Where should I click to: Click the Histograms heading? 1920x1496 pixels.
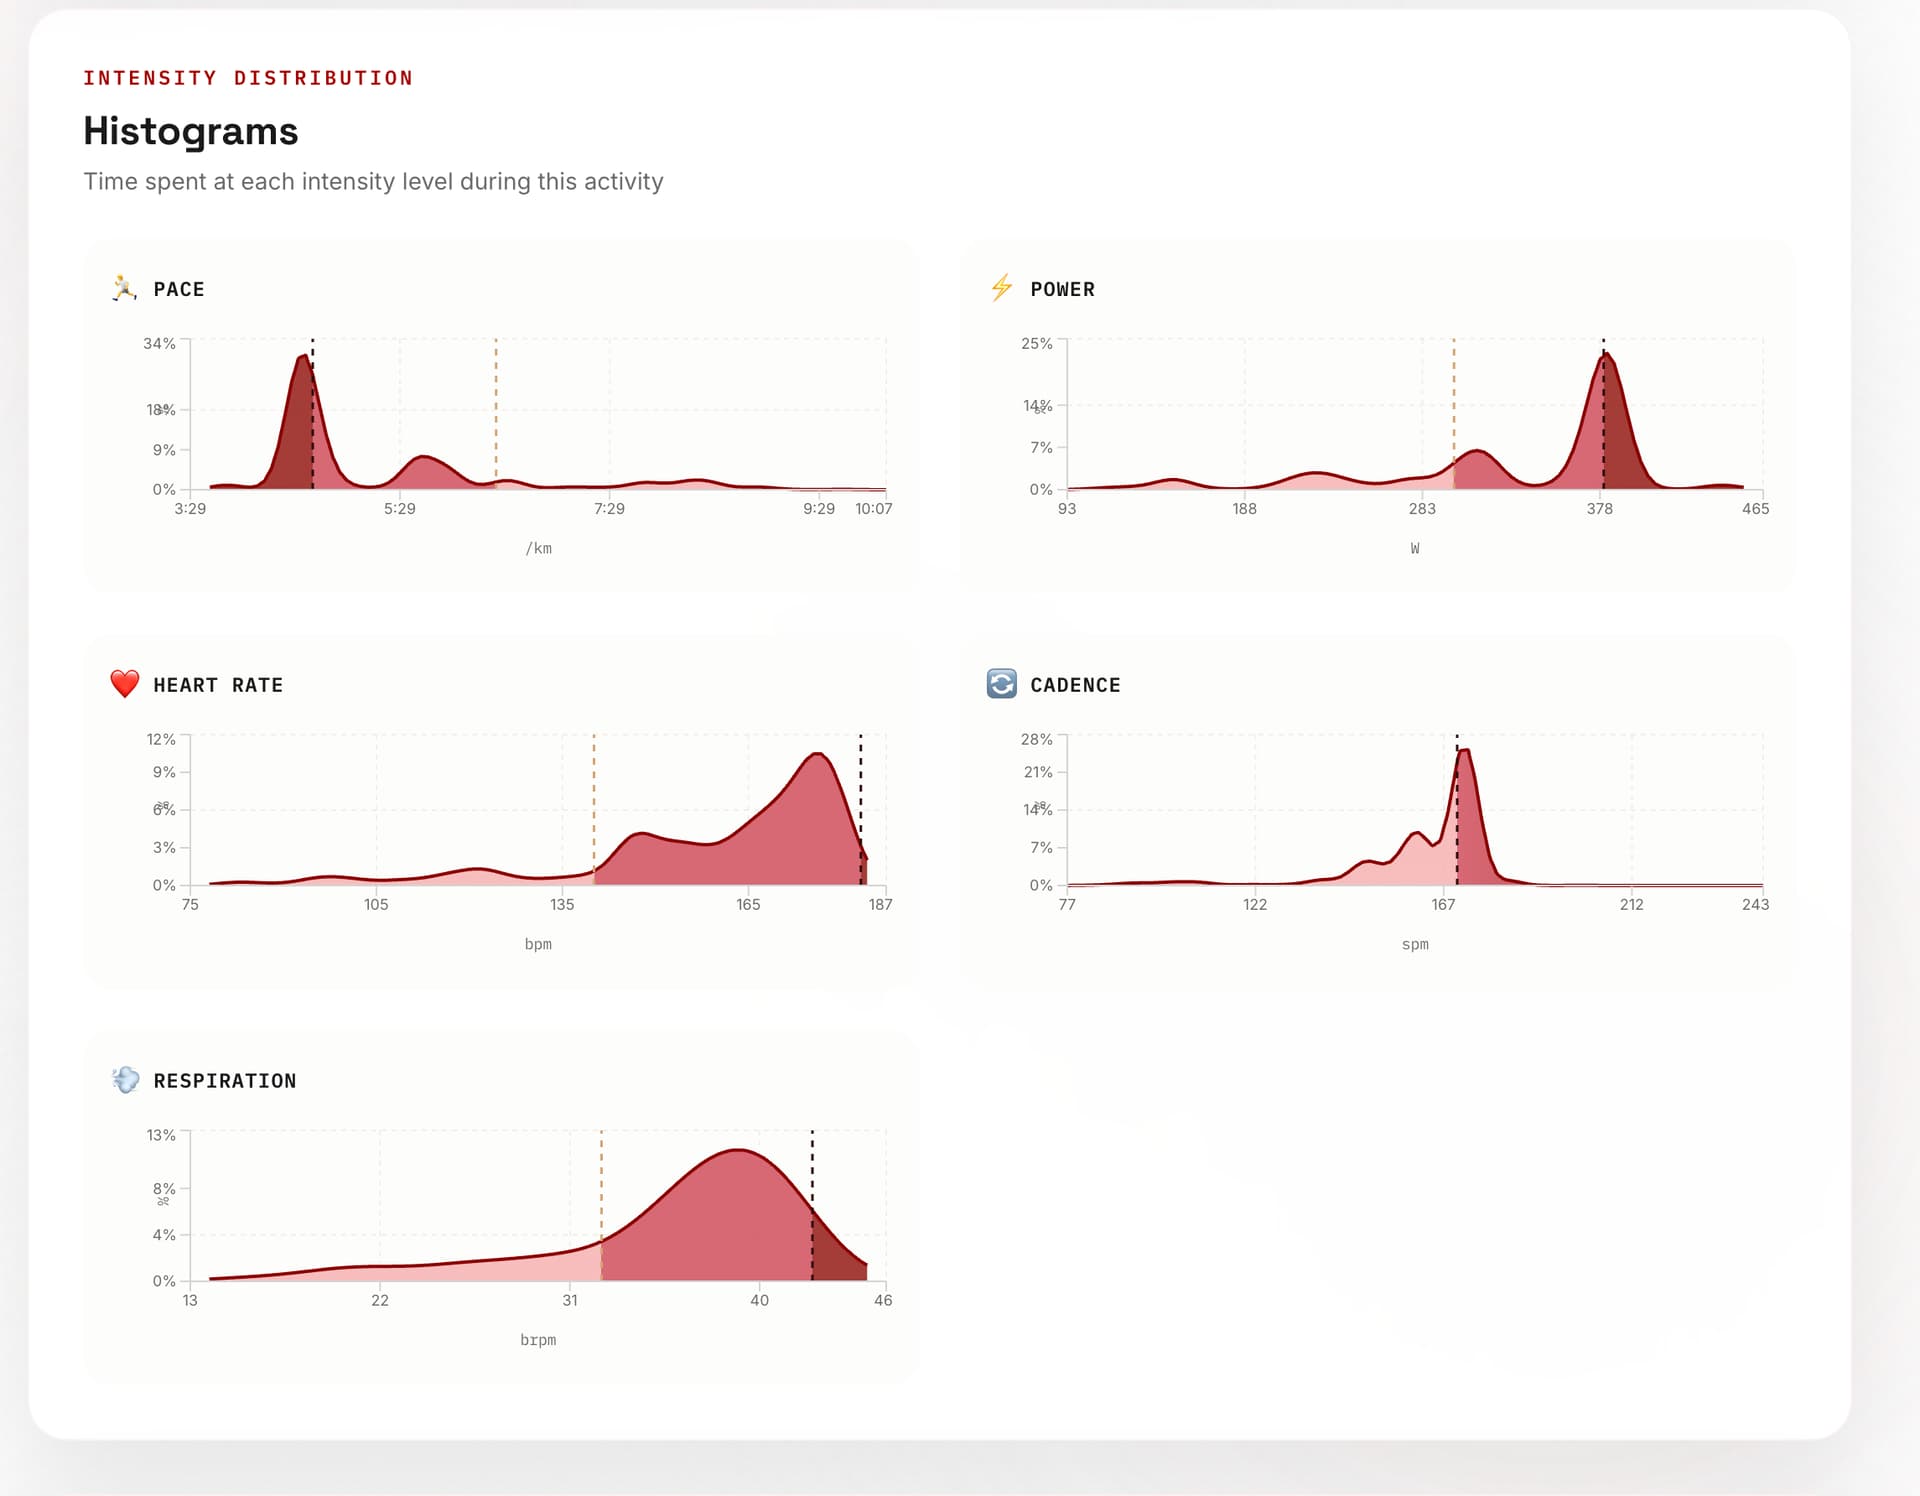click(x=191, y=131)
